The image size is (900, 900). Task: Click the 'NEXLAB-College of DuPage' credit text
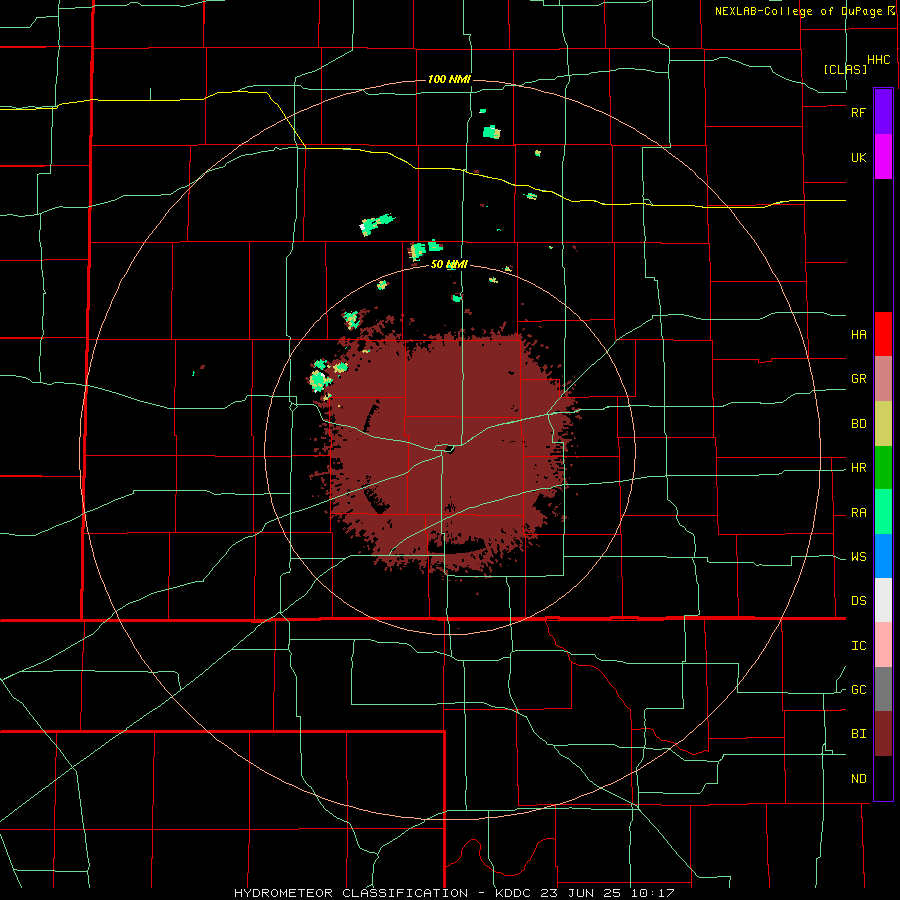(x=798, y=11)
